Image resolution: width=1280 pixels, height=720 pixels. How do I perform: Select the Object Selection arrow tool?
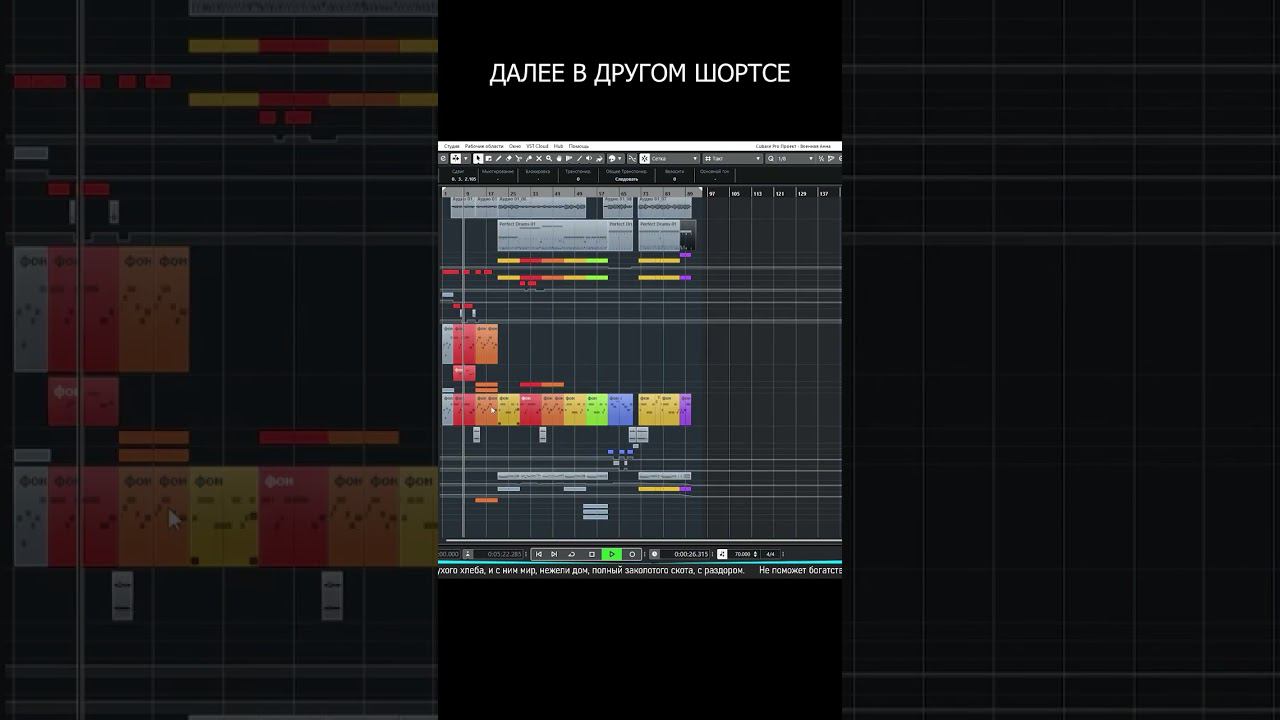pos(478,158)
